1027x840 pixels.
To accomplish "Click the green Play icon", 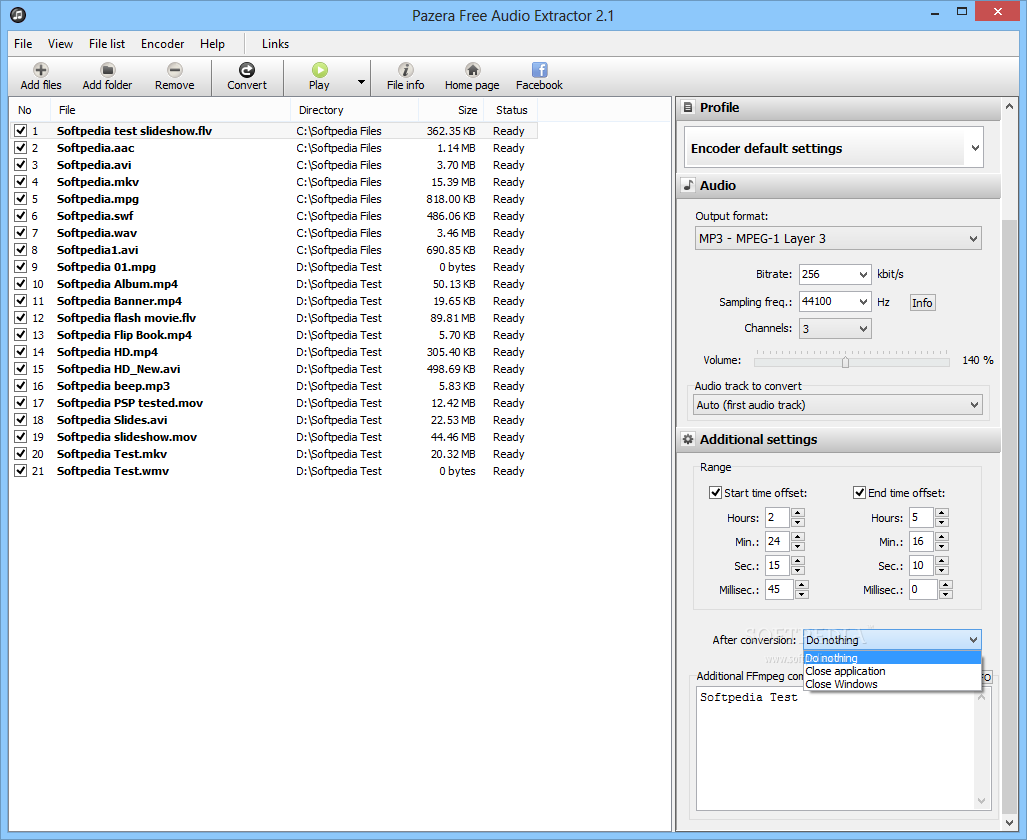I will [319, 69].
